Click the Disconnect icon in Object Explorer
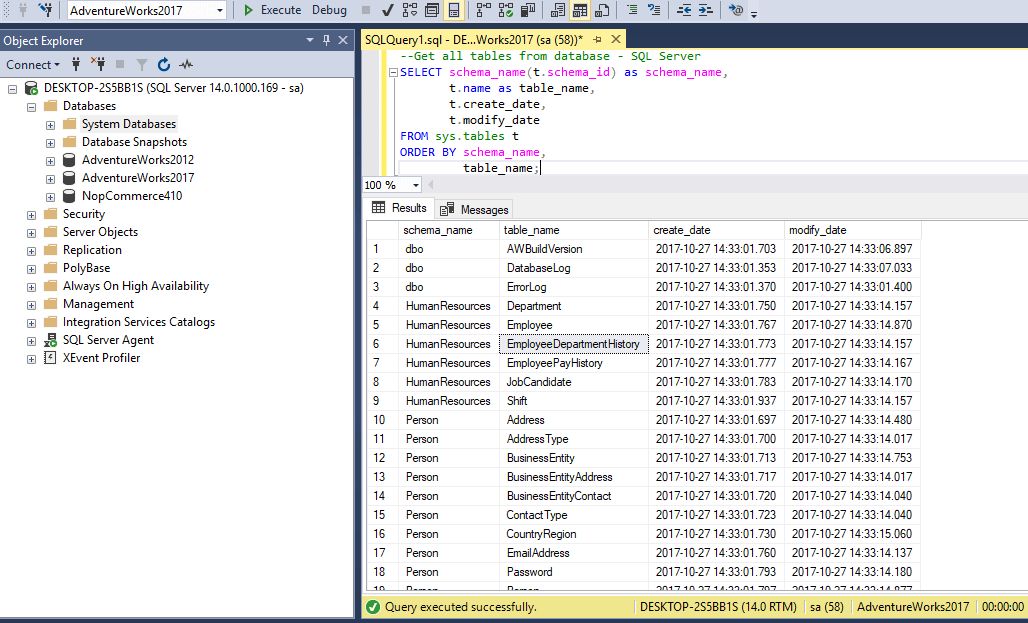Viewport: 1028px width, 623px height. [100, 65]
